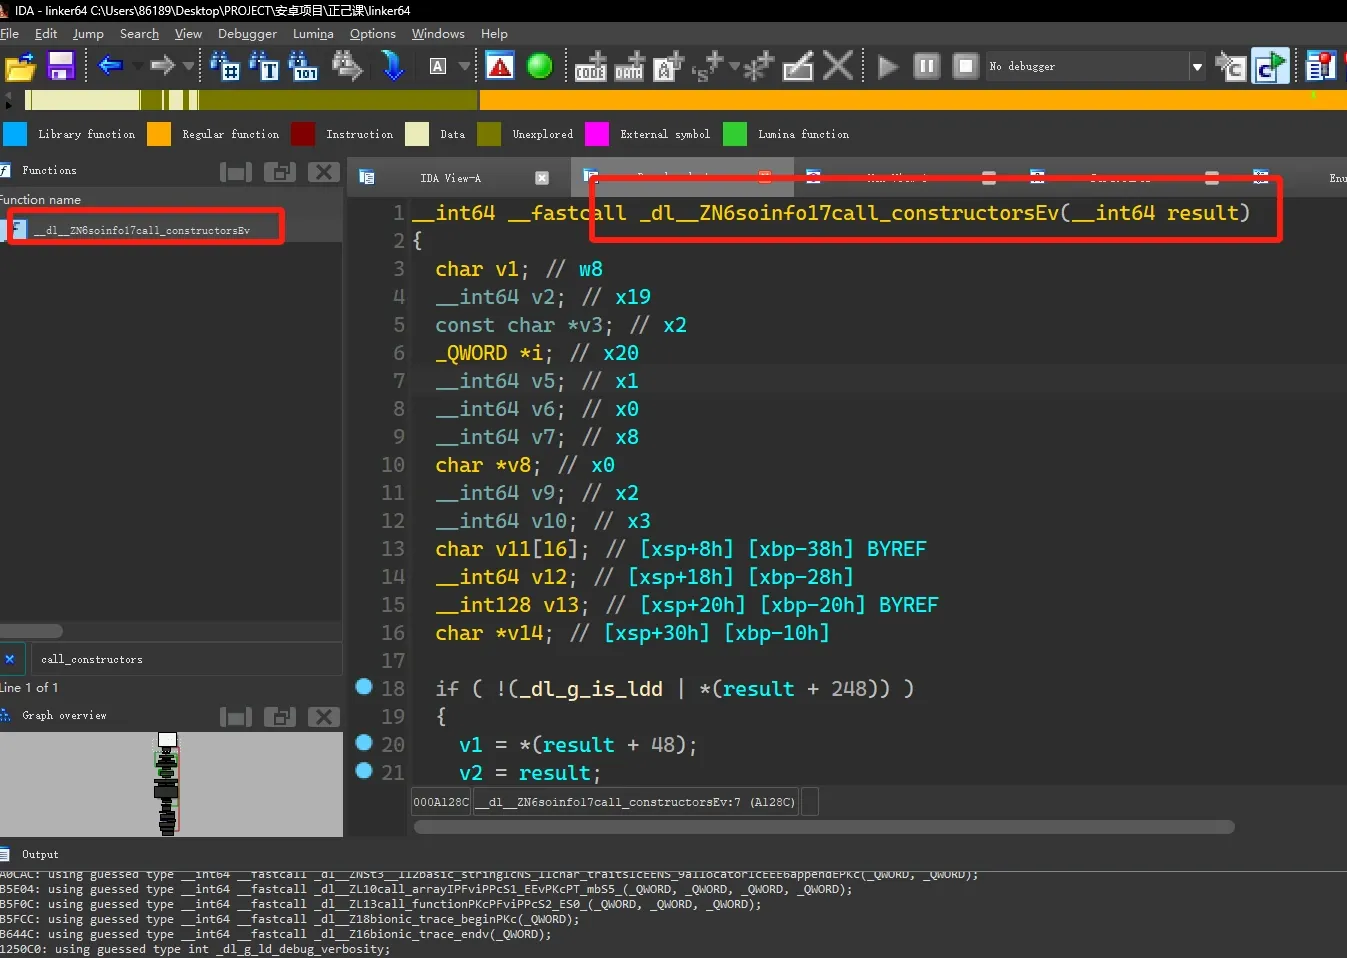Click the add DATA conversion icon
1347x958 pixels.
(629, 67)
